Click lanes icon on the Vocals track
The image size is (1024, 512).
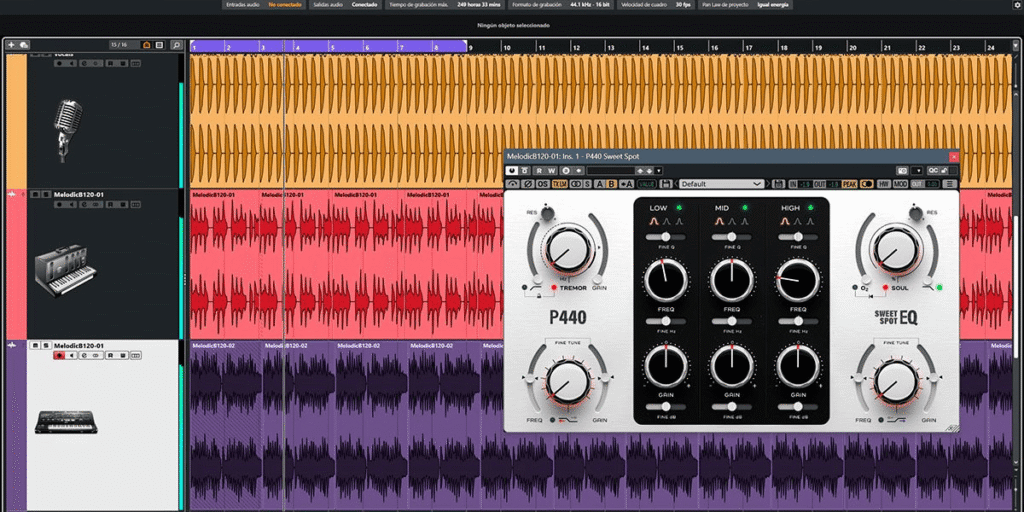pyautogui.click(x=135, y=63)
